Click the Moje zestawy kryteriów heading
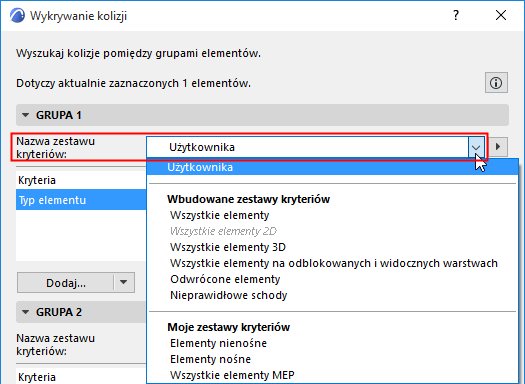Viewport: 525px width, 384px height. pos(228,327)
